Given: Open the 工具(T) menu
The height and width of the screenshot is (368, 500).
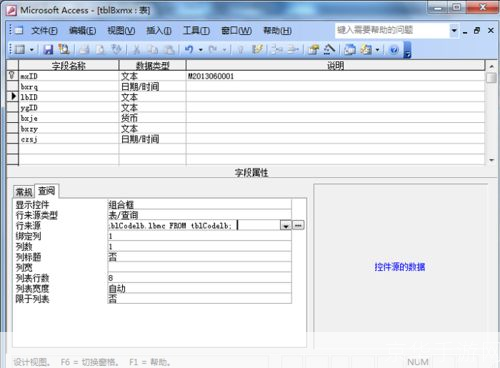Looking at the screenshot, I should pyautogui.click(x=196, y=31).
